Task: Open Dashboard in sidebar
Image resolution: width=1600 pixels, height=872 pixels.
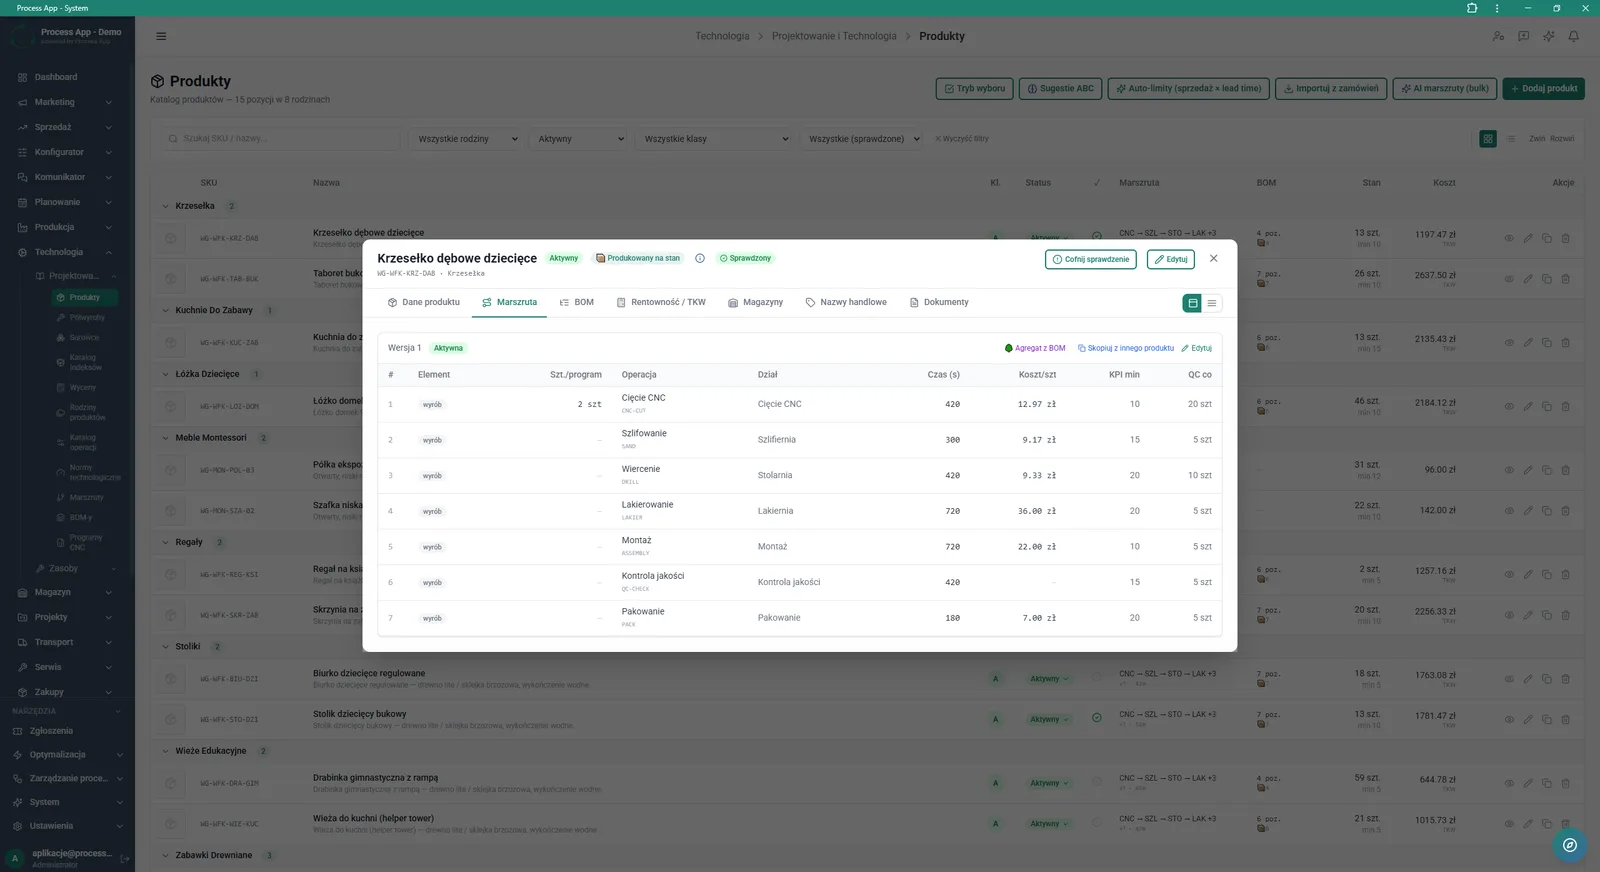Action: [65, 77]
